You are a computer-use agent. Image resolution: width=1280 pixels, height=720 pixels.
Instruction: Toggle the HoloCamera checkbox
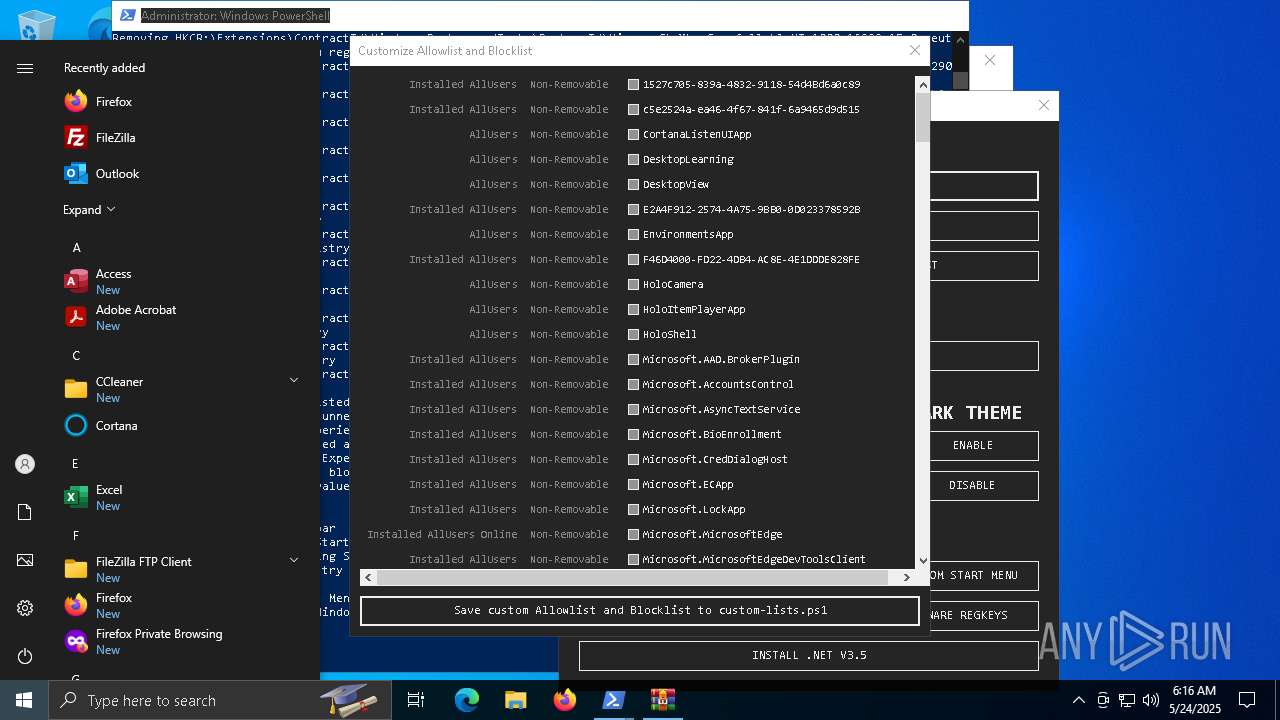click(633, 285)
